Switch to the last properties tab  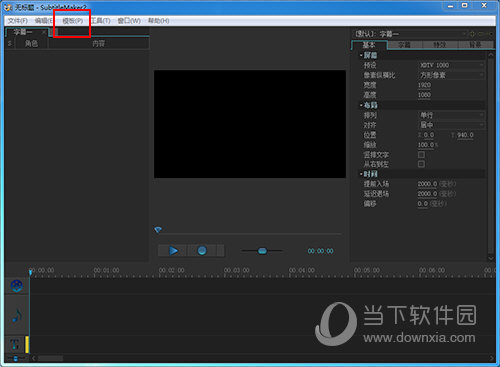coord(475,45)
